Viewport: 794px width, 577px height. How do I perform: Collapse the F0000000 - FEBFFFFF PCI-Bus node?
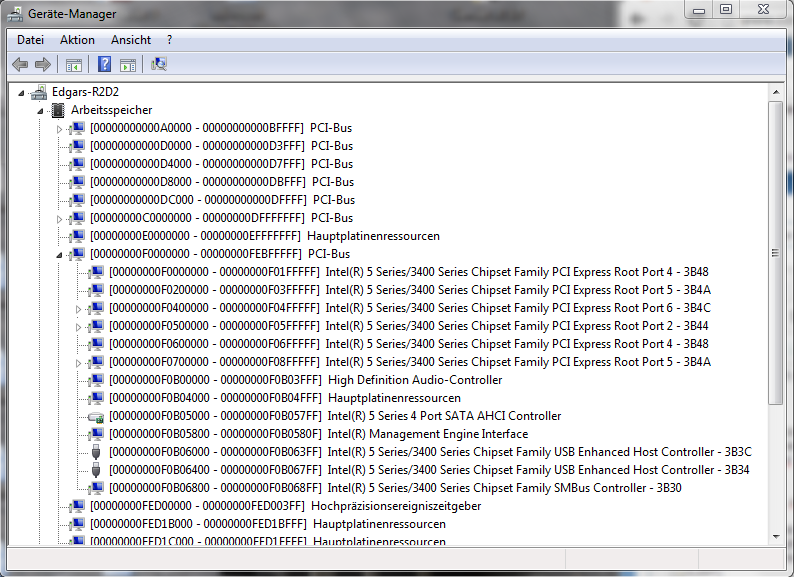tap(59, 255)
